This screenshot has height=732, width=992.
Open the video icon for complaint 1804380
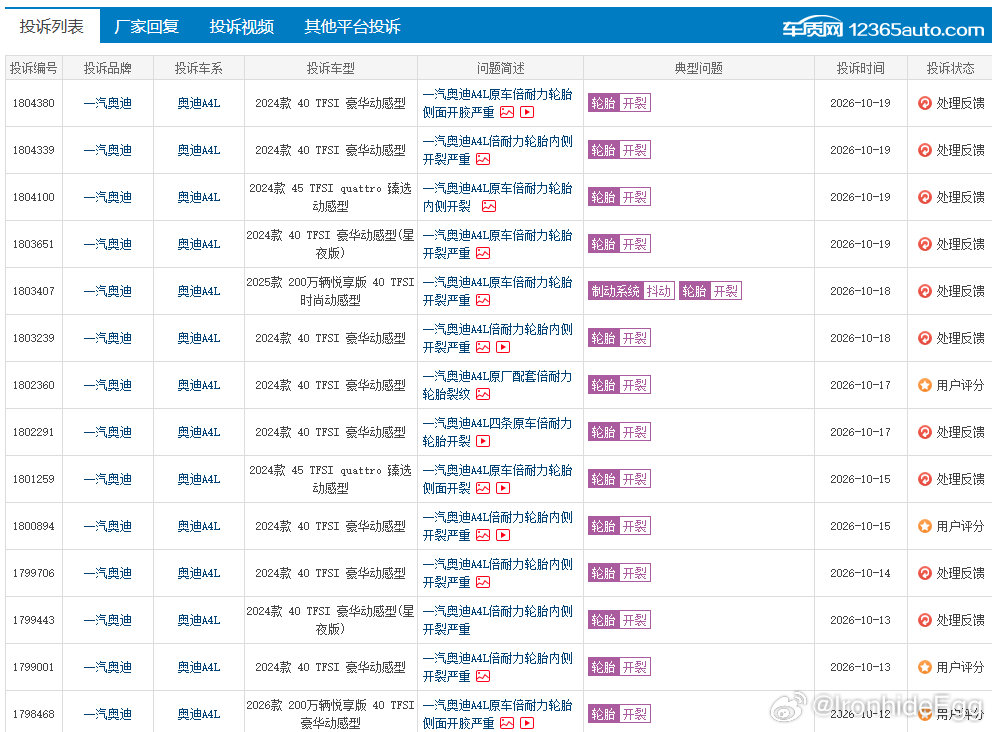[x=527, y=112]
